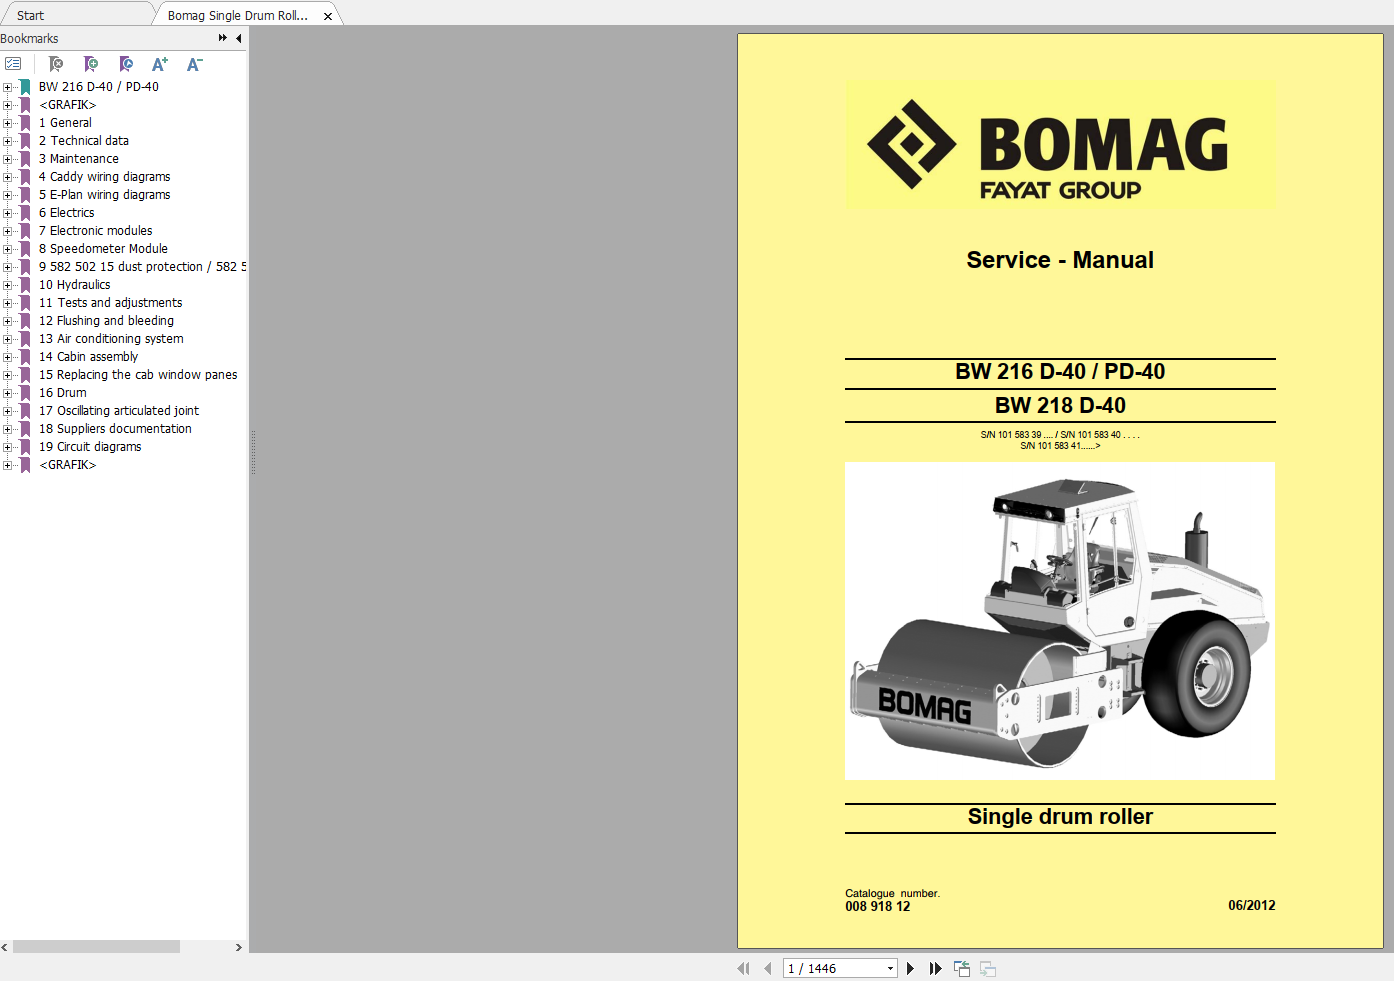
Task: Expand the 4 Caddy wiring diagrams node
Action: click(x=7, y=177)
